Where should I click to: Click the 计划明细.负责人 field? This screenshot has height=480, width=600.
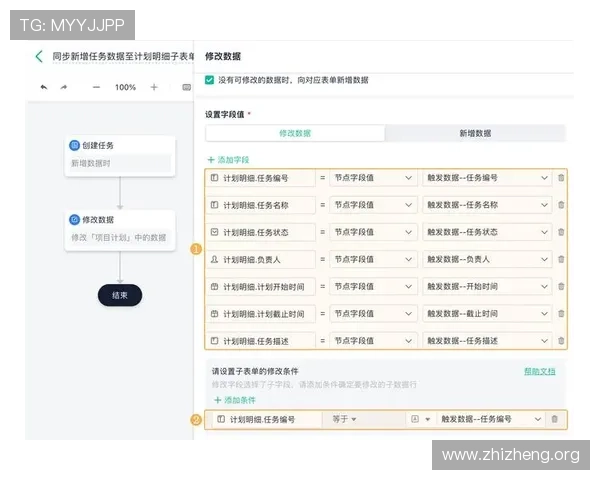point(261,260)
